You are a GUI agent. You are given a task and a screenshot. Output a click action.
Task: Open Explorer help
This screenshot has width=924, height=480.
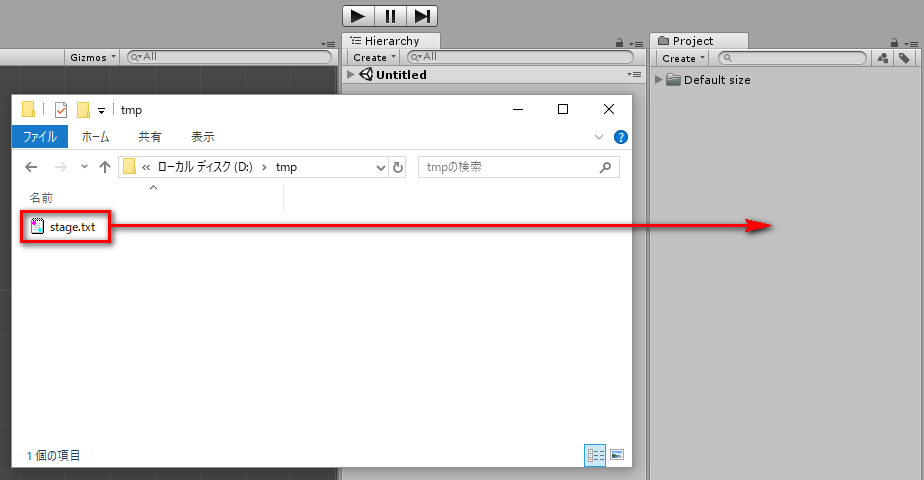[621, 137]
